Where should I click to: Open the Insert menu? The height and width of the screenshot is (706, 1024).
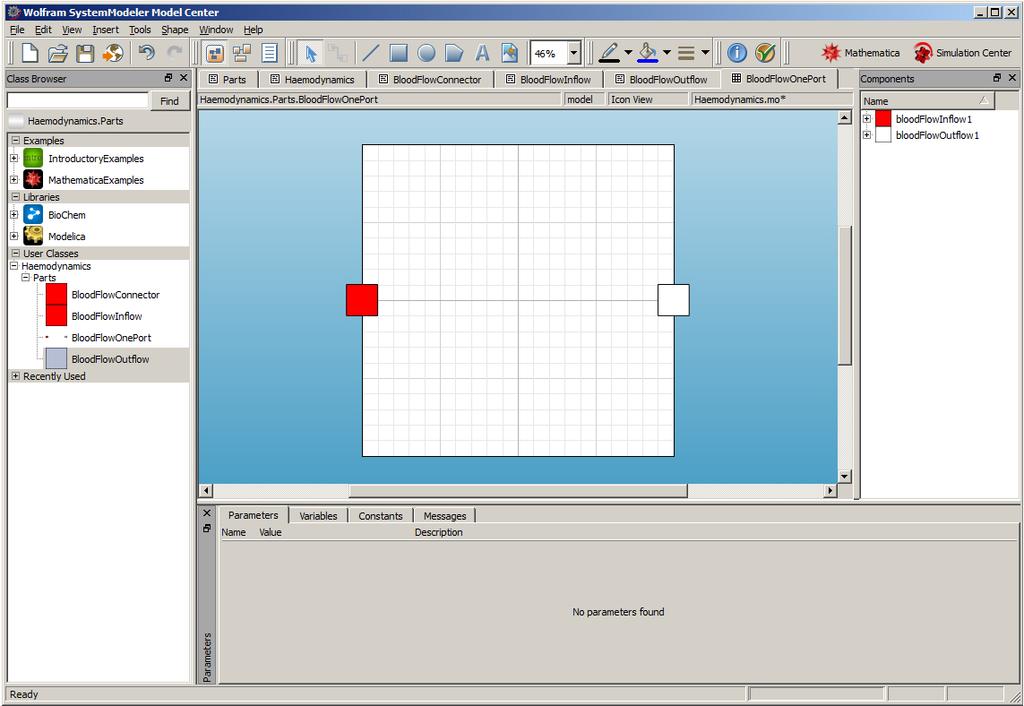[x=105, y=29]
